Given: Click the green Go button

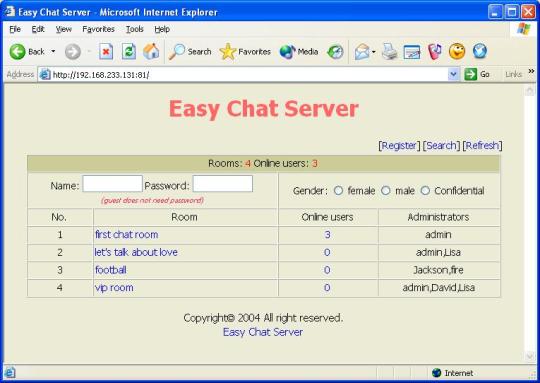Looking at the screenshot, I should pyautogui.click(x=477, y=74).
